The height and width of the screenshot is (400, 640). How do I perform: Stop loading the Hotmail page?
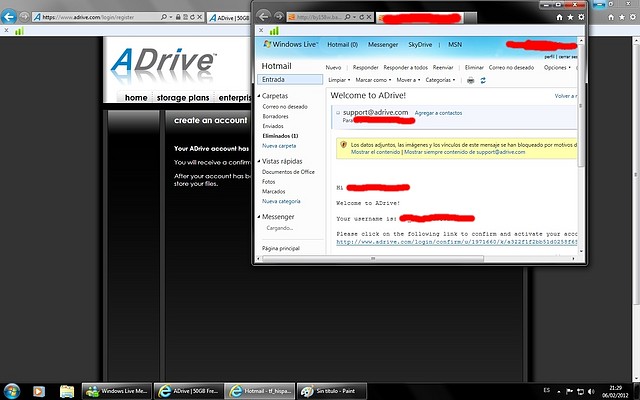(x=369, y=17)
